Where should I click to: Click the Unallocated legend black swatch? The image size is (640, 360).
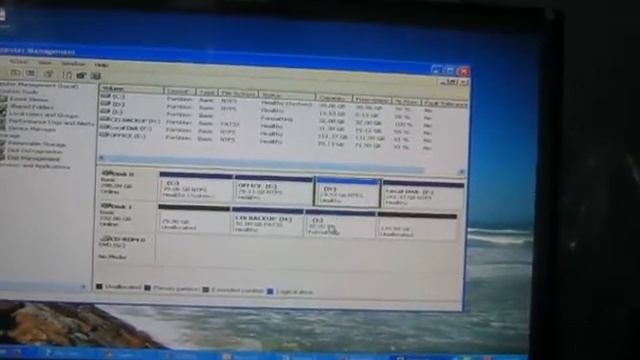tap(99, 287)
